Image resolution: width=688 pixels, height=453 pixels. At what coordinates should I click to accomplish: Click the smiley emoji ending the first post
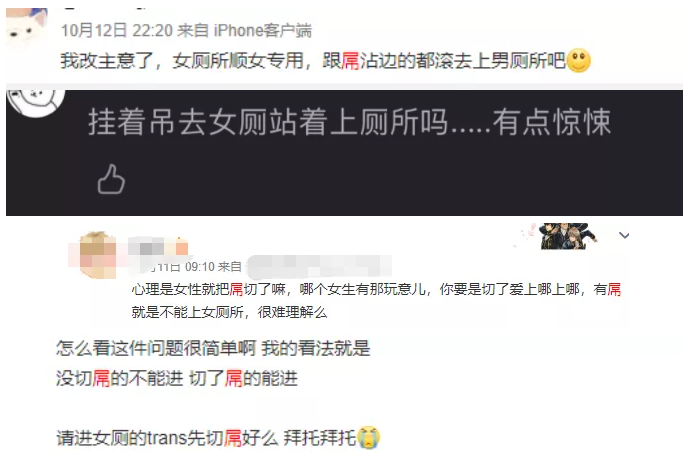coord(579,60)
